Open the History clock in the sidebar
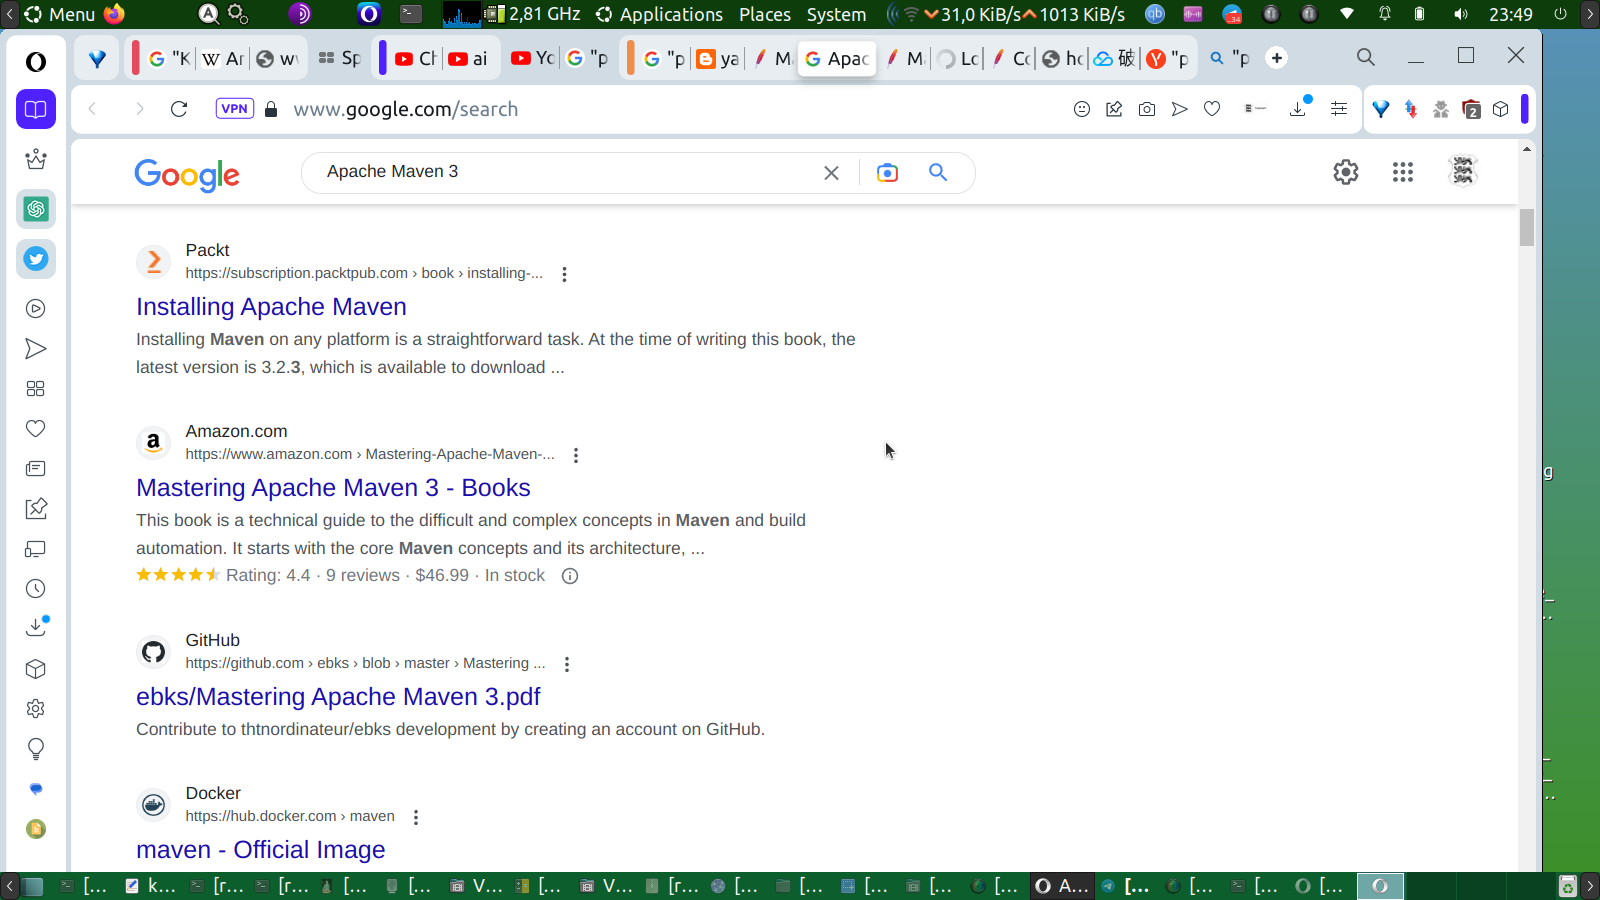 [36, 589]
